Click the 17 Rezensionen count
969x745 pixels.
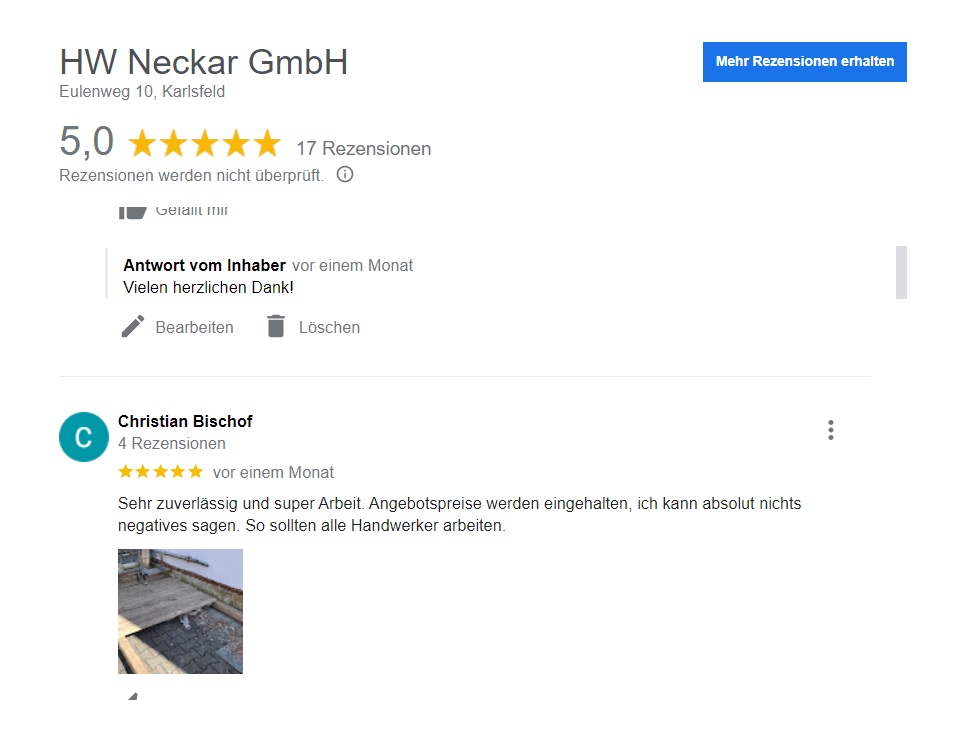(363, 149)
